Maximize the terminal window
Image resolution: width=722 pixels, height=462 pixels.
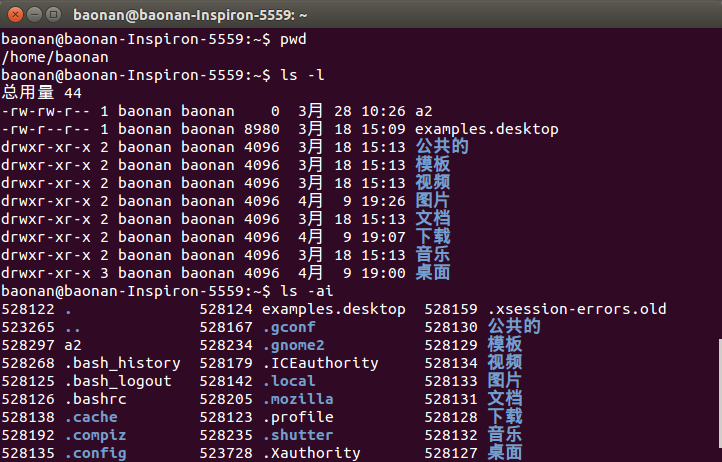[x=54, y=14]
